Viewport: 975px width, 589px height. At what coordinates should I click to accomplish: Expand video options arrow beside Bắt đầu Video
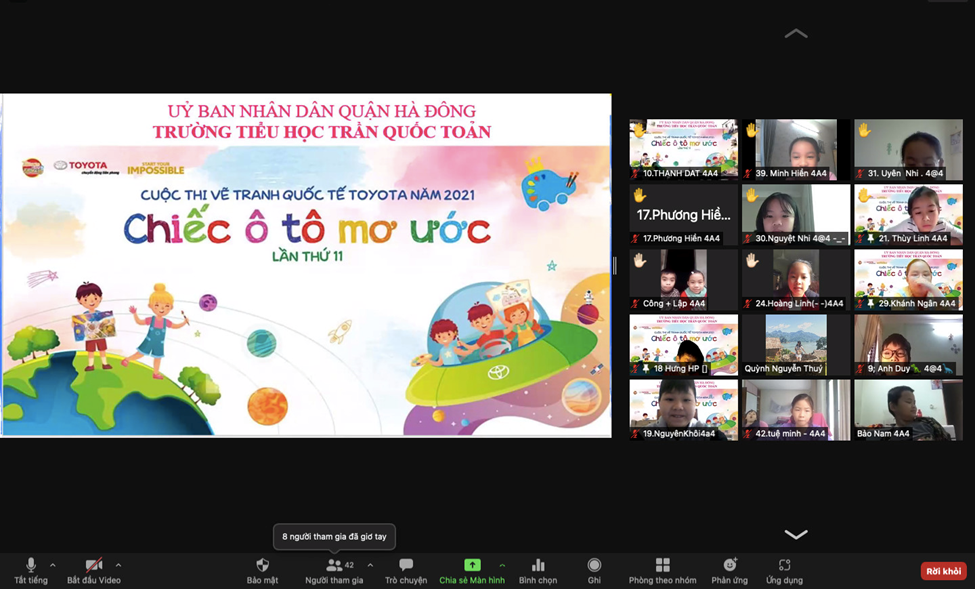coord(118,565)
